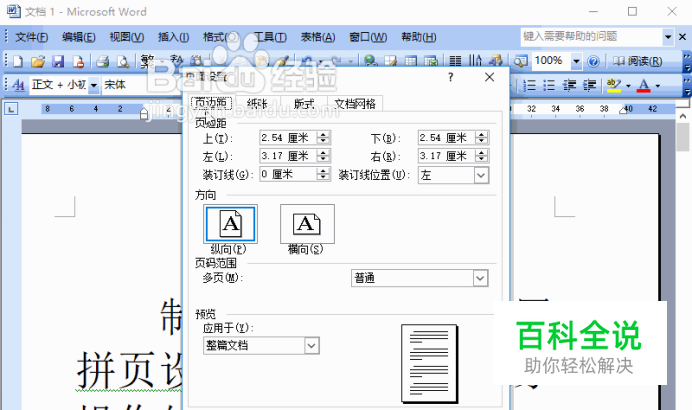Switch to 版式 tab

(x=304, y=104)
